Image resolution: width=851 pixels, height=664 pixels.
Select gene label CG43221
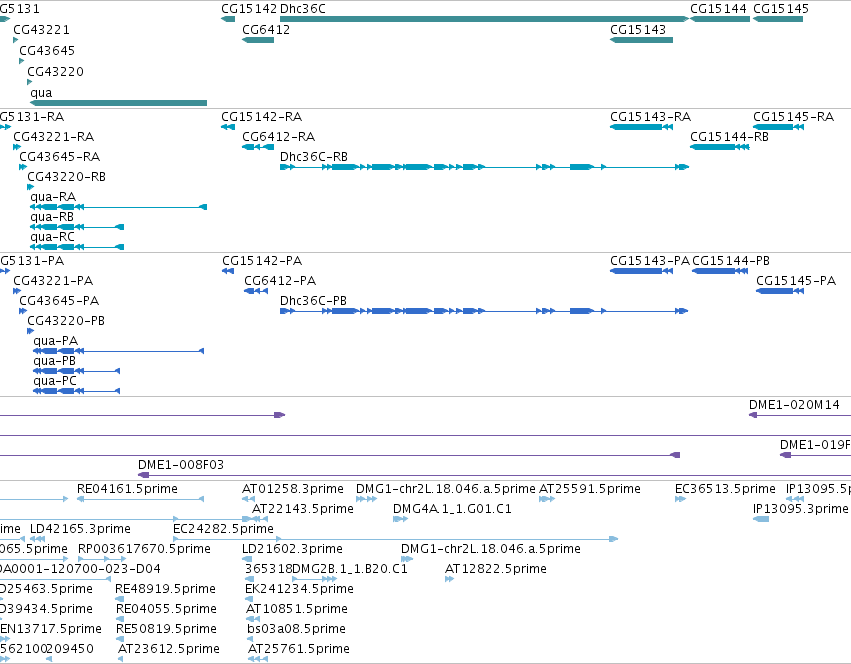41,30
